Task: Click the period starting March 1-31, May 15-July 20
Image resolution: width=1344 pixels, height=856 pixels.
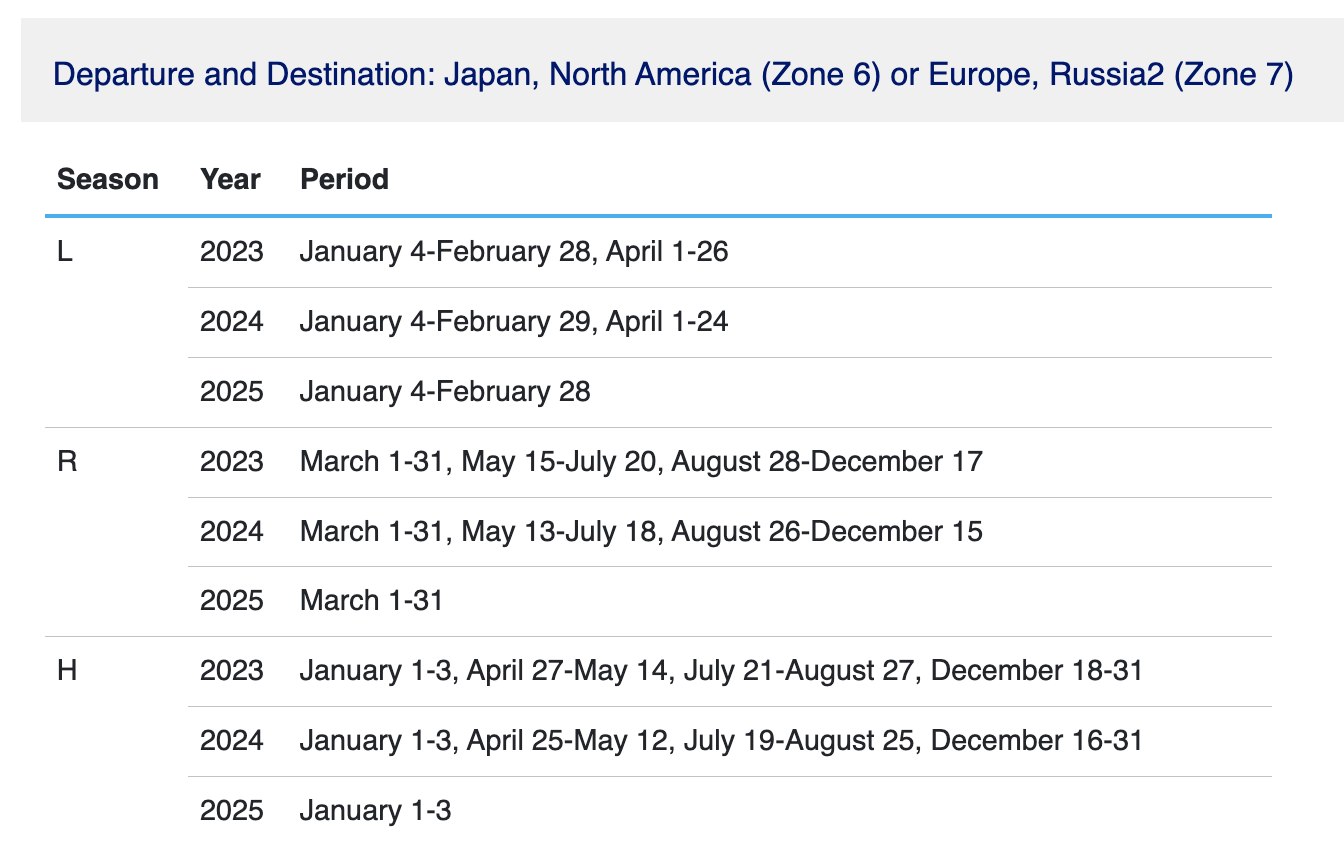Action: tap(641, 462)
